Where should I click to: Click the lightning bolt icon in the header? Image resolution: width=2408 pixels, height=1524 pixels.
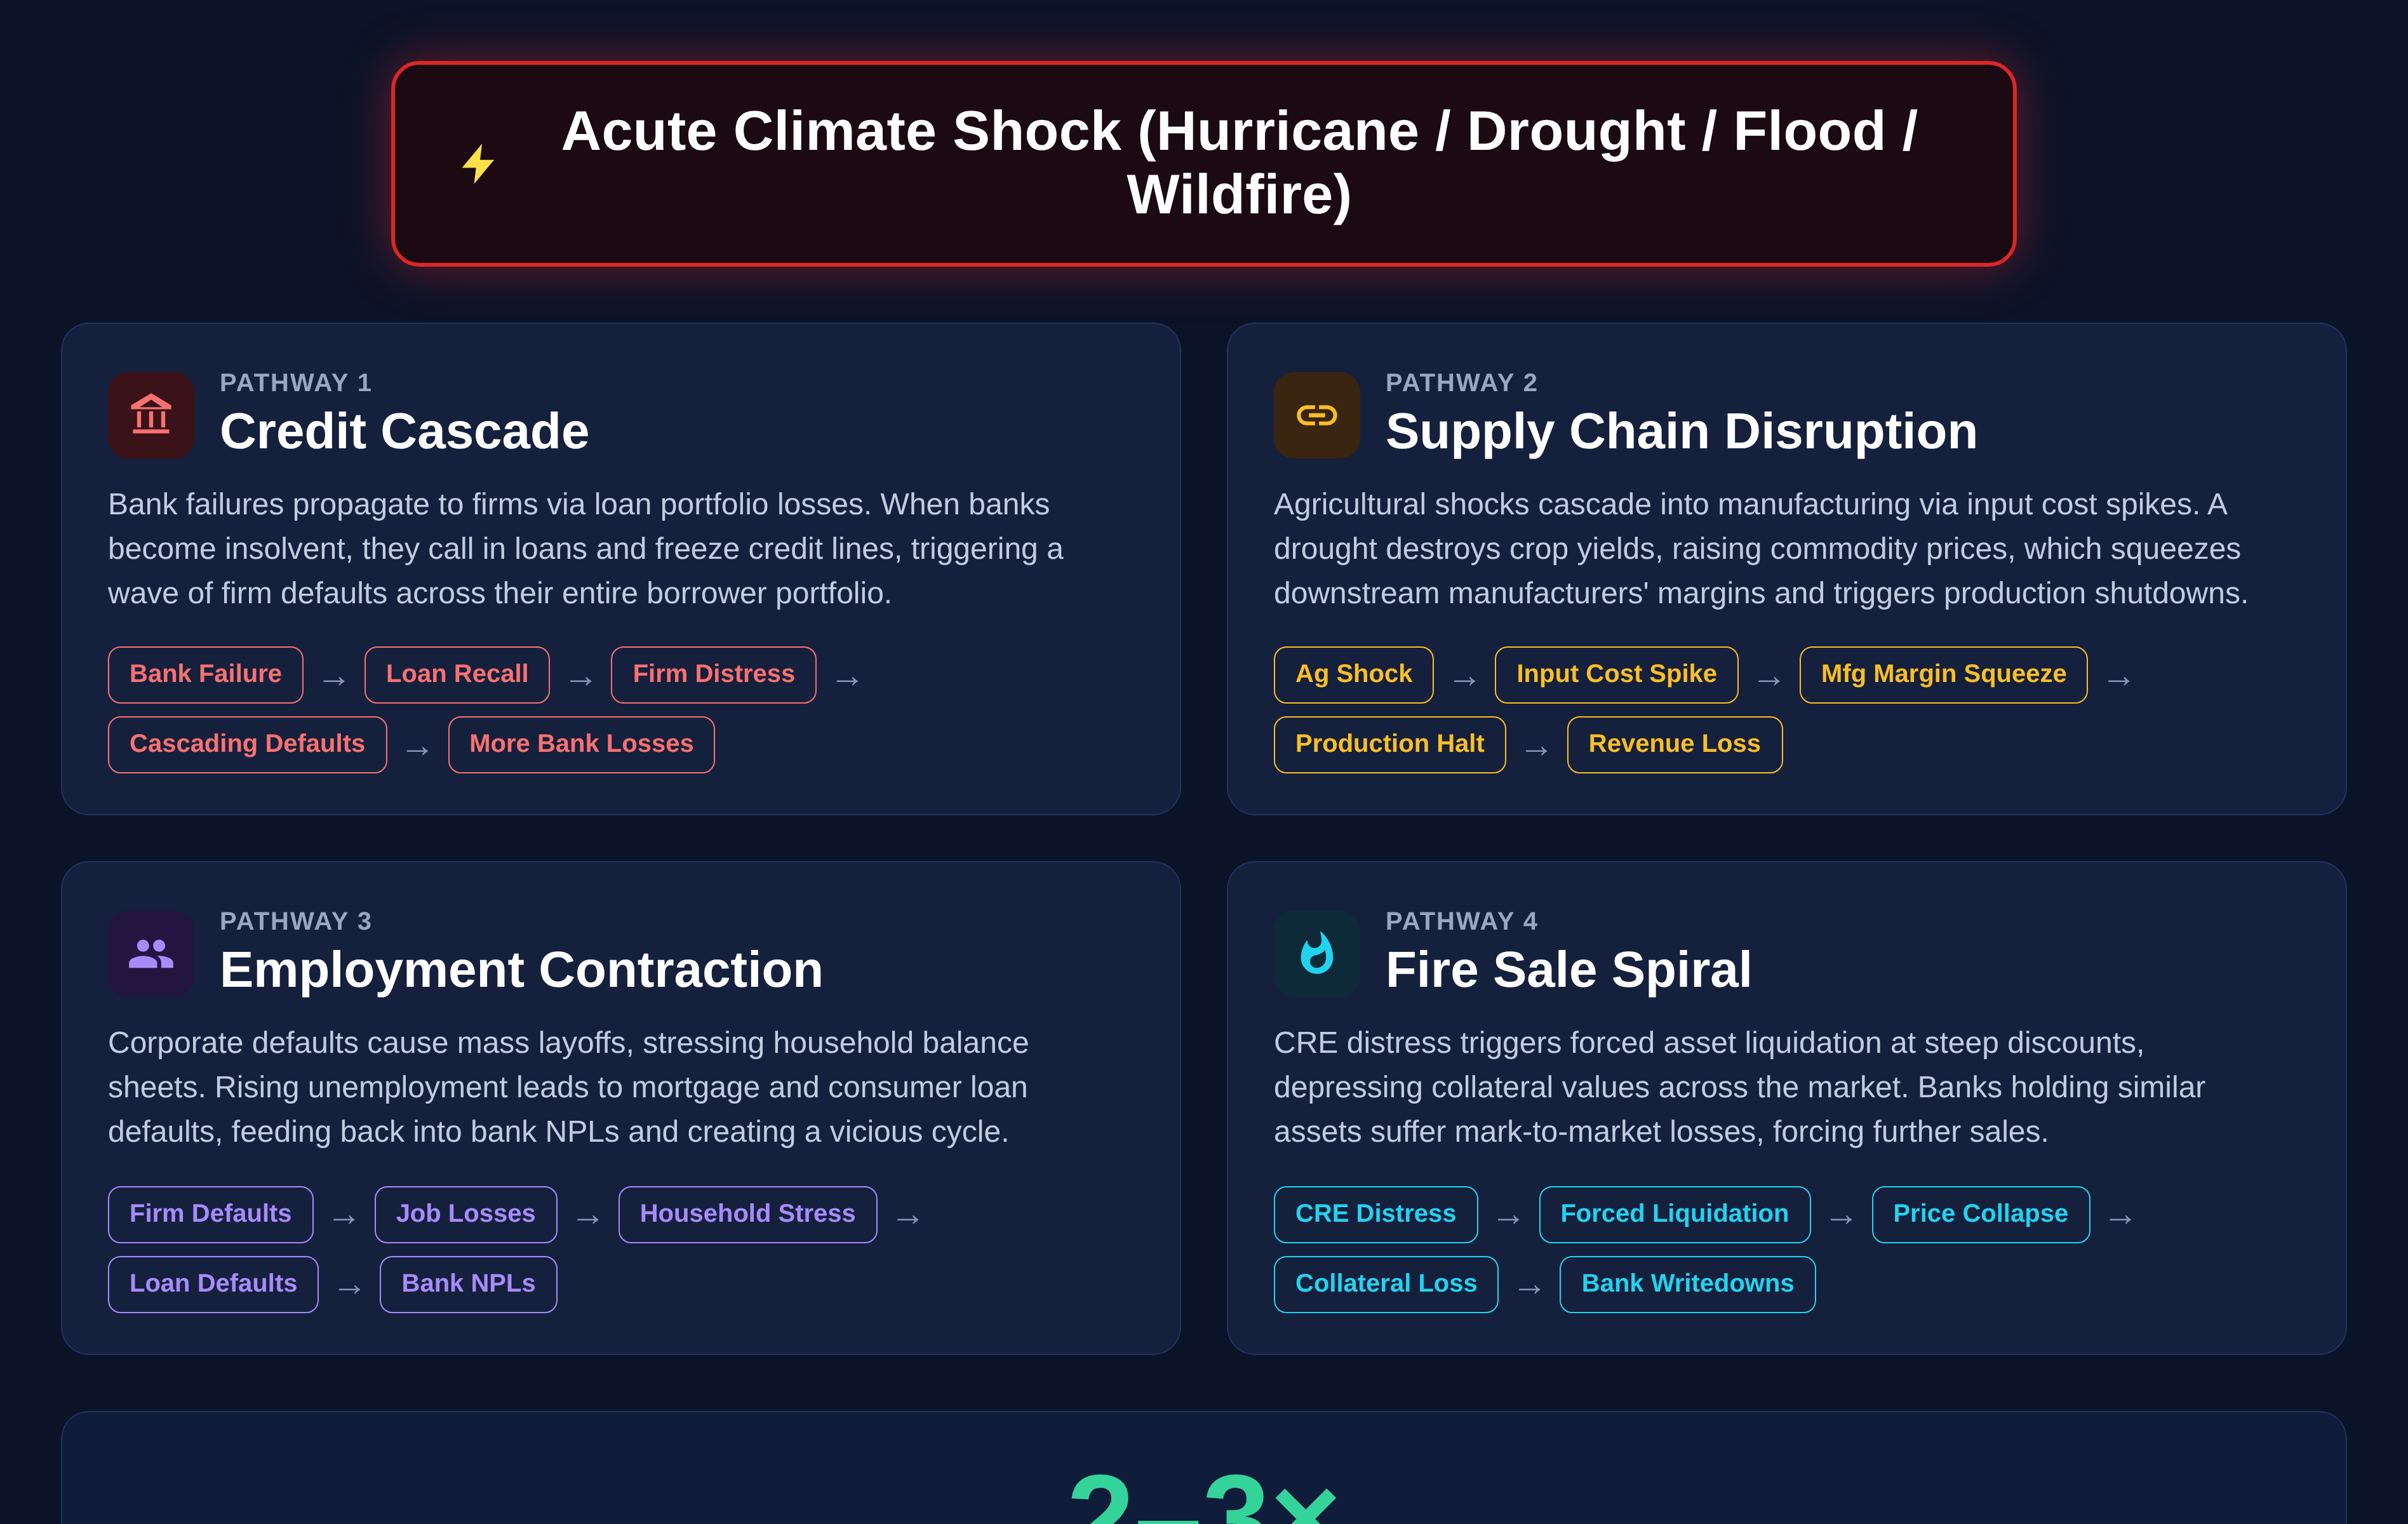pos(478,164)
